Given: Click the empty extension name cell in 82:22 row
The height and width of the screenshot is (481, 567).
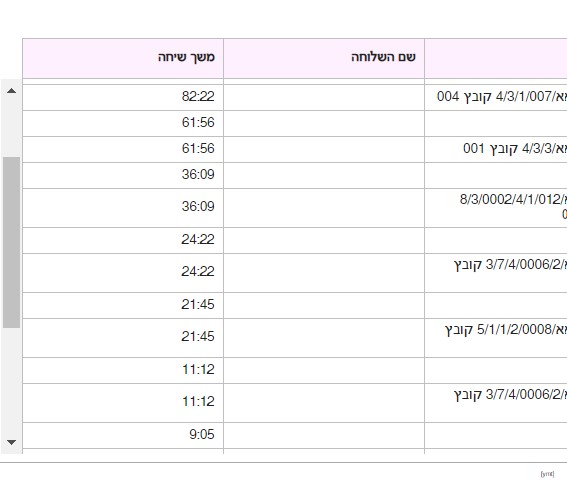Looking at the screenshot, I should pos(324,97).
